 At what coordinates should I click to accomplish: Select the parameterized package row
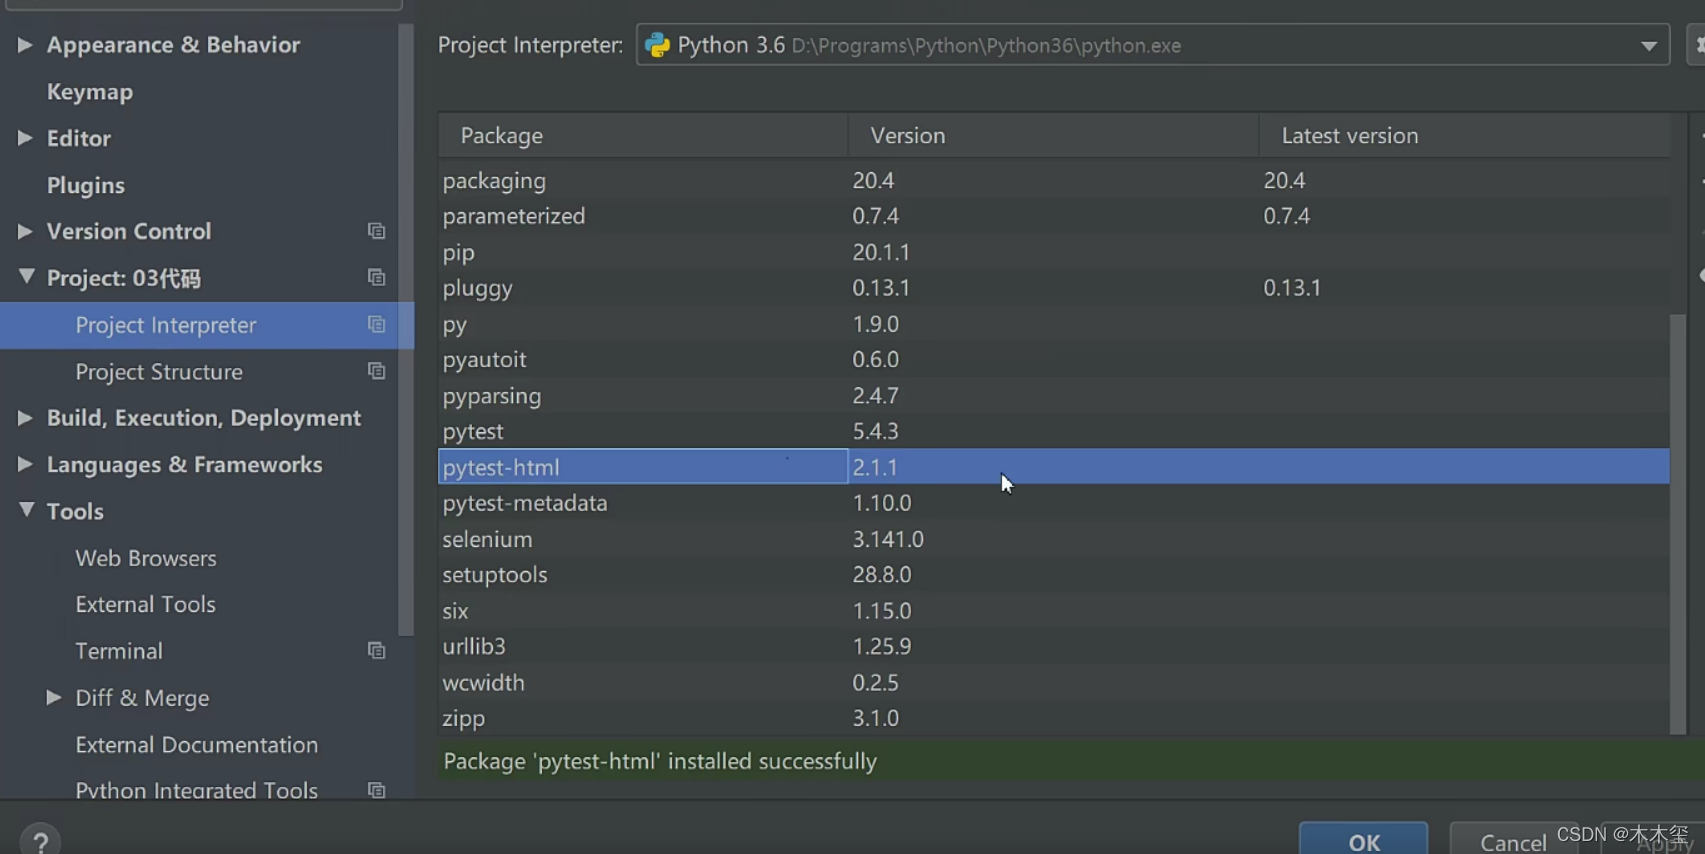click(1054, 216)
